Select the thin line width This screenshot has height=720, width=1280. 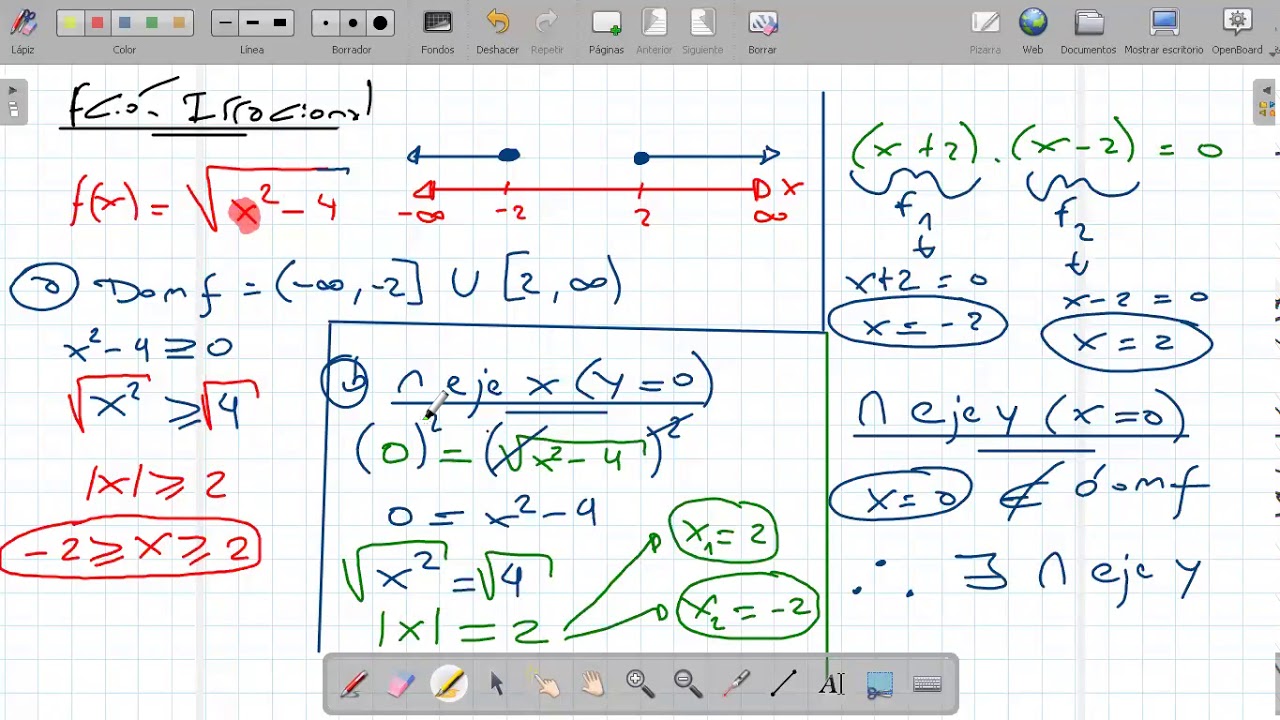click(x=225, y=23)
